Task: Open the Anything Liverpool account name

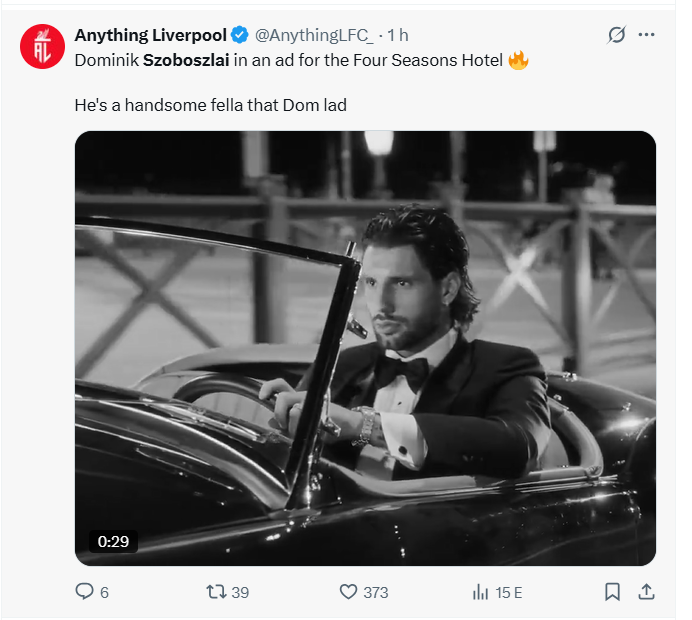Action: pyautogui.click(x=151, y=36)
